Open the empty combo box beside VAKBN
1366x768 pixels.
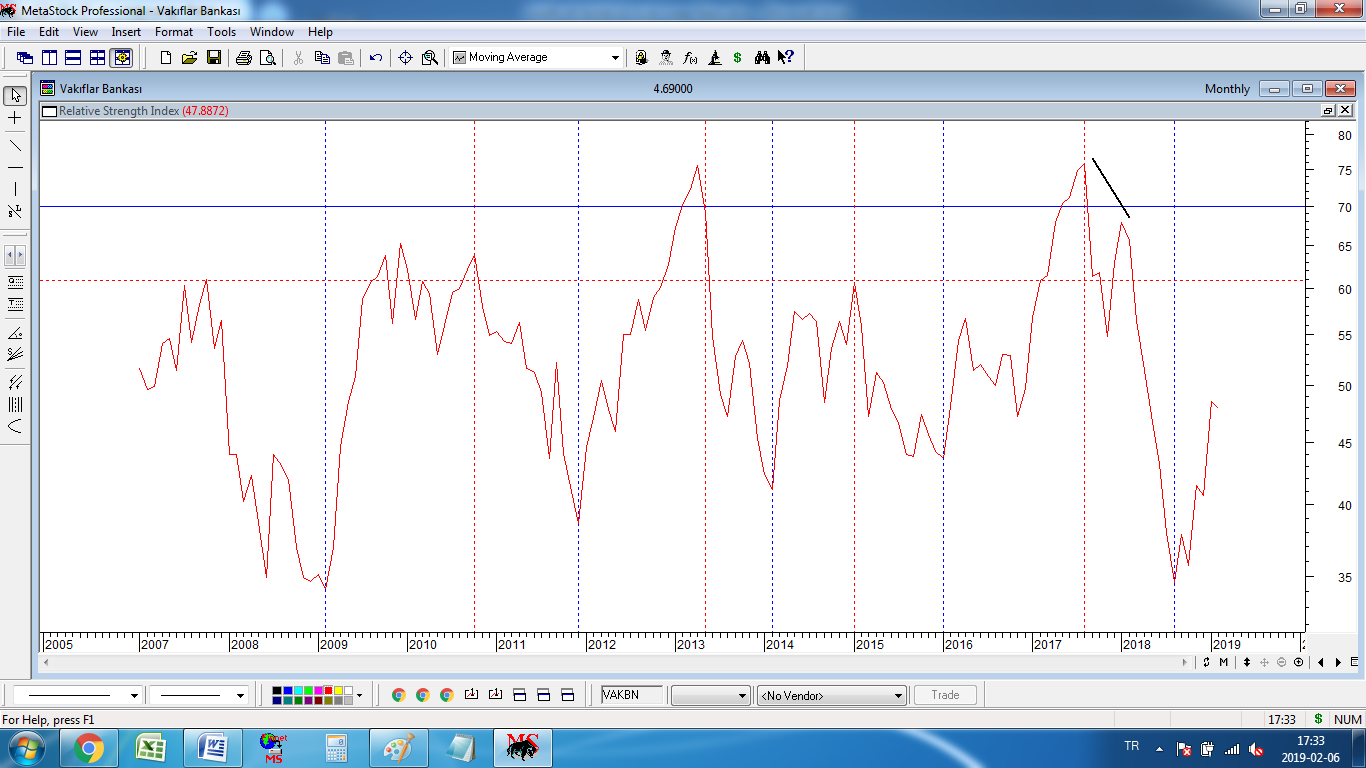(x=710, y=695)
